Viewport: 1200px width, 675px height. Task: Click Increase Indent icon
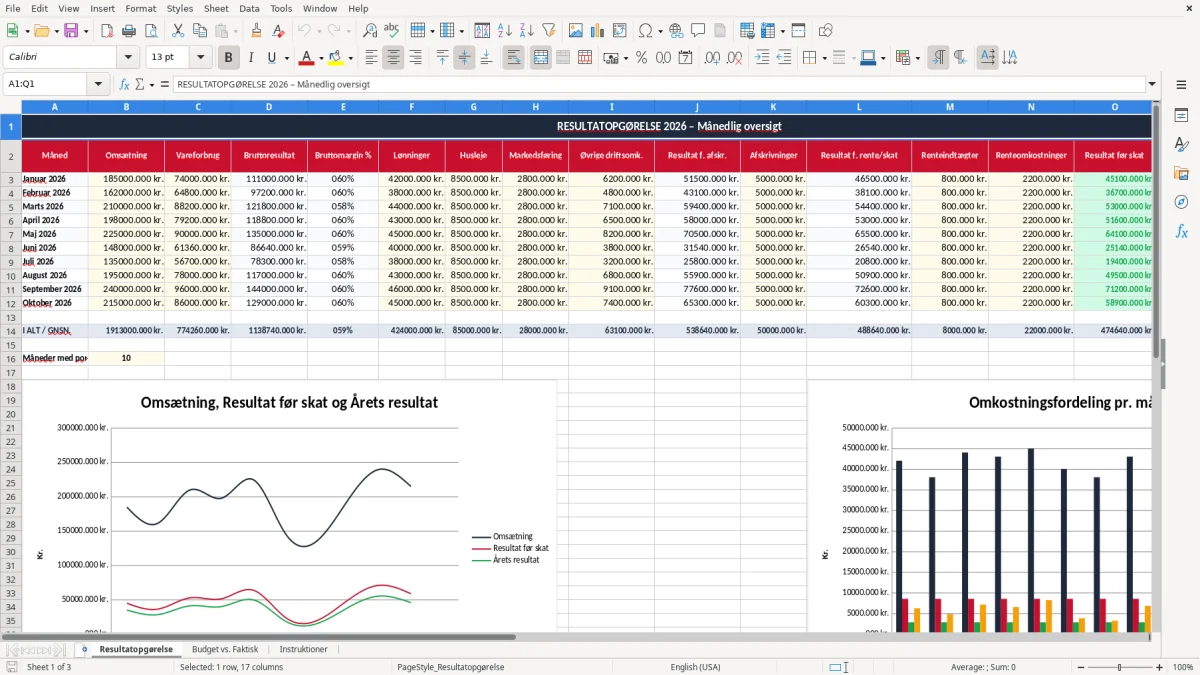pyautogui.click(x=762, y=58)
